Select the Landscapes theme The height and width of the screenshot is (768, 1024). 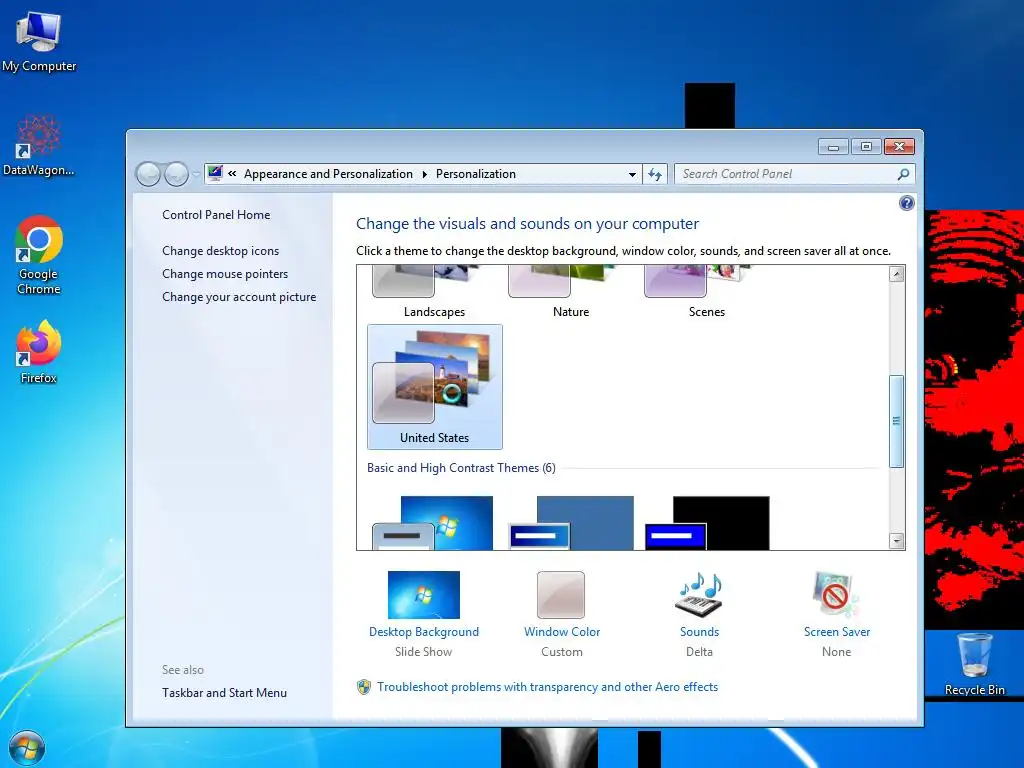(434, 292)
